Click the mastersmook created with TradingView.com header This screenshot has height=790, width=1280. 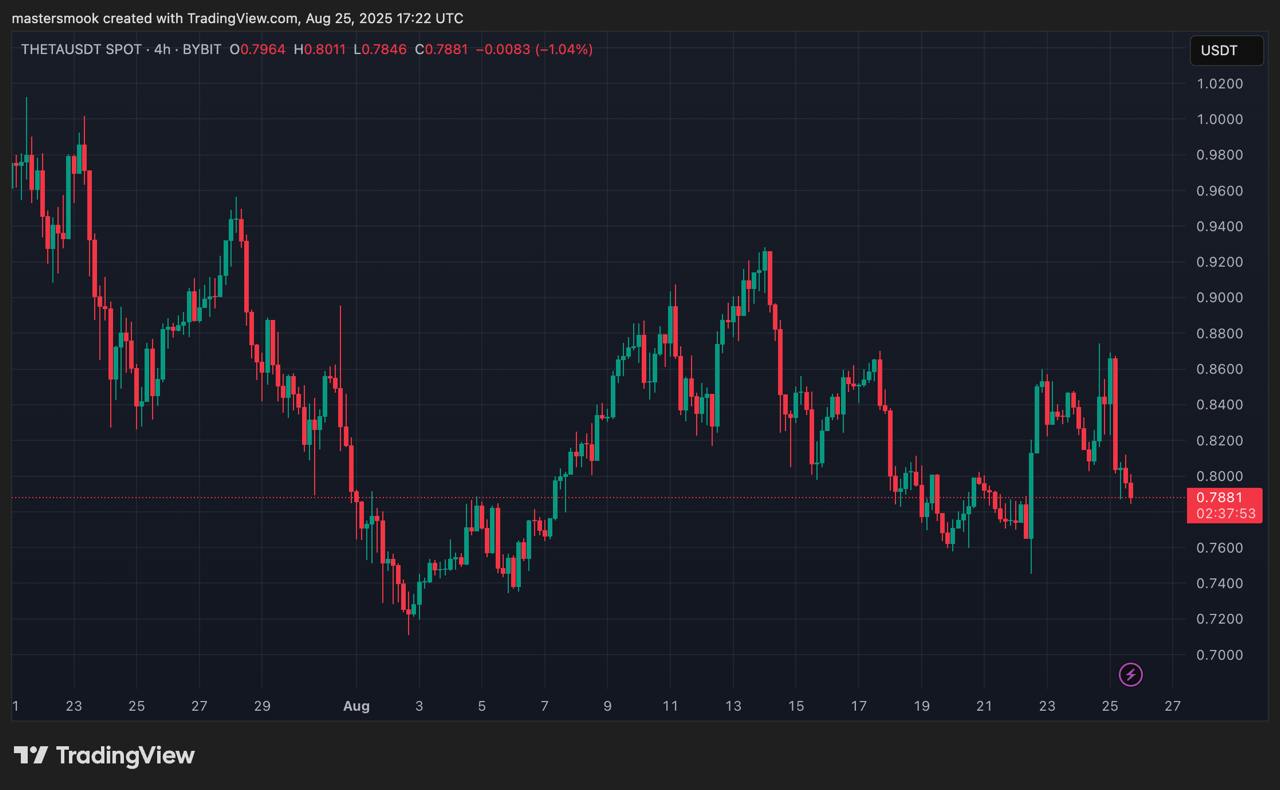point(237,18)
